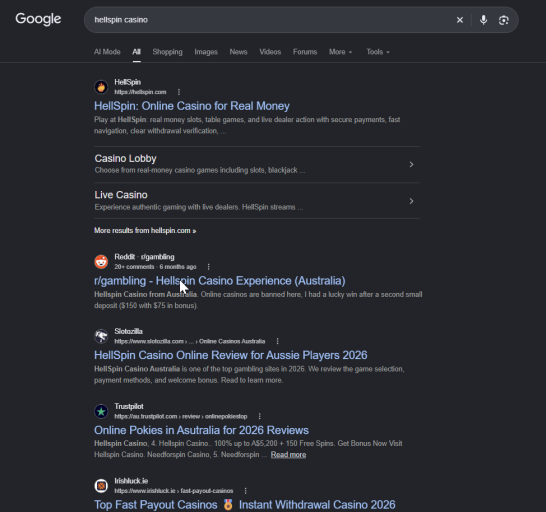Click '20+ comments · 6 months ago' text
Screen dimensions: 546x512
[x=155, y=267]
